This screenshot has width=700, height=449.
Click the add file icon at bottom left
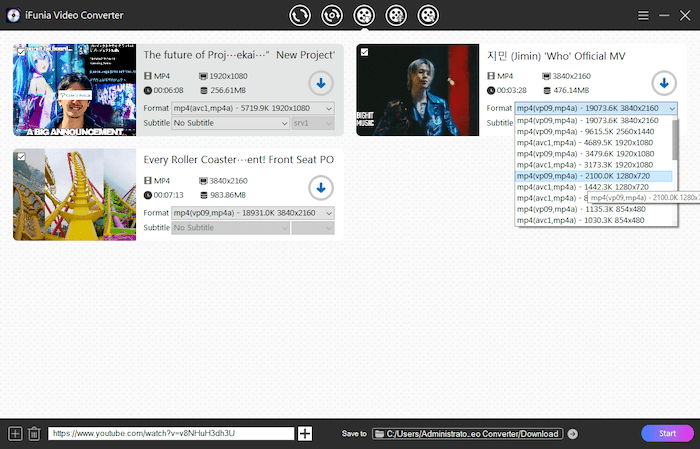pyautogui.click(x=15, y=433)
